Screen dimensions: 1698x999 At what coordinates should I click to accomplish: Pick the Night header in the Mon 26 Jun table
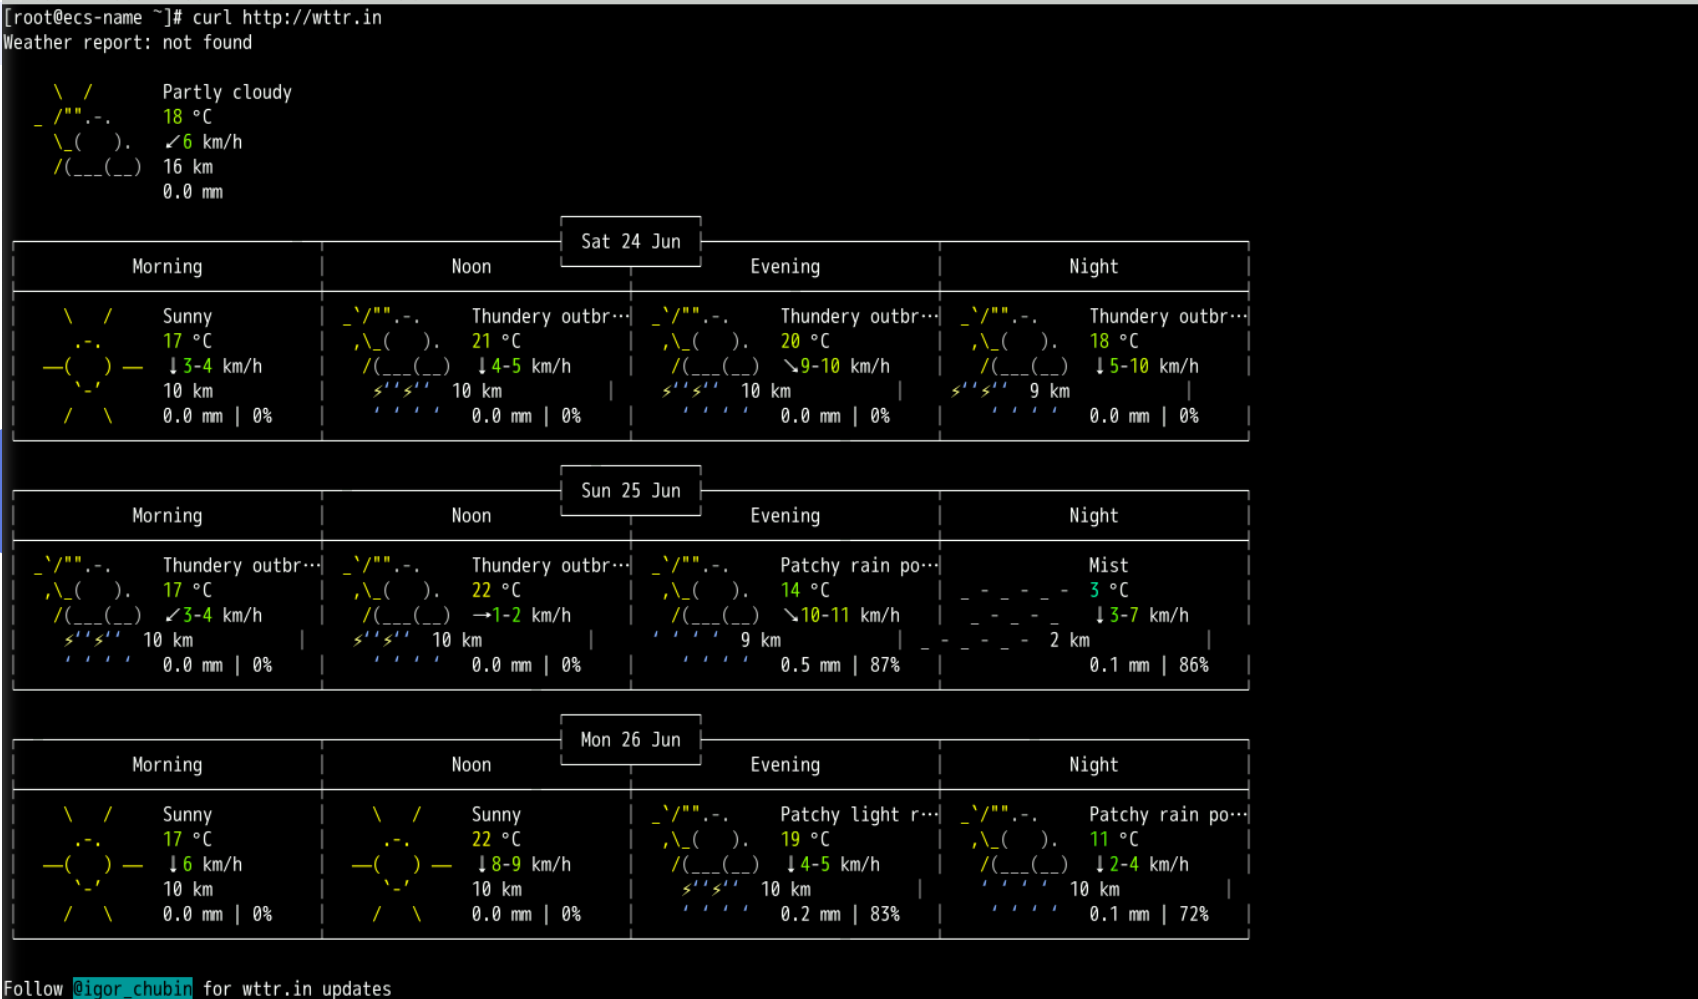coord(1093,764)
